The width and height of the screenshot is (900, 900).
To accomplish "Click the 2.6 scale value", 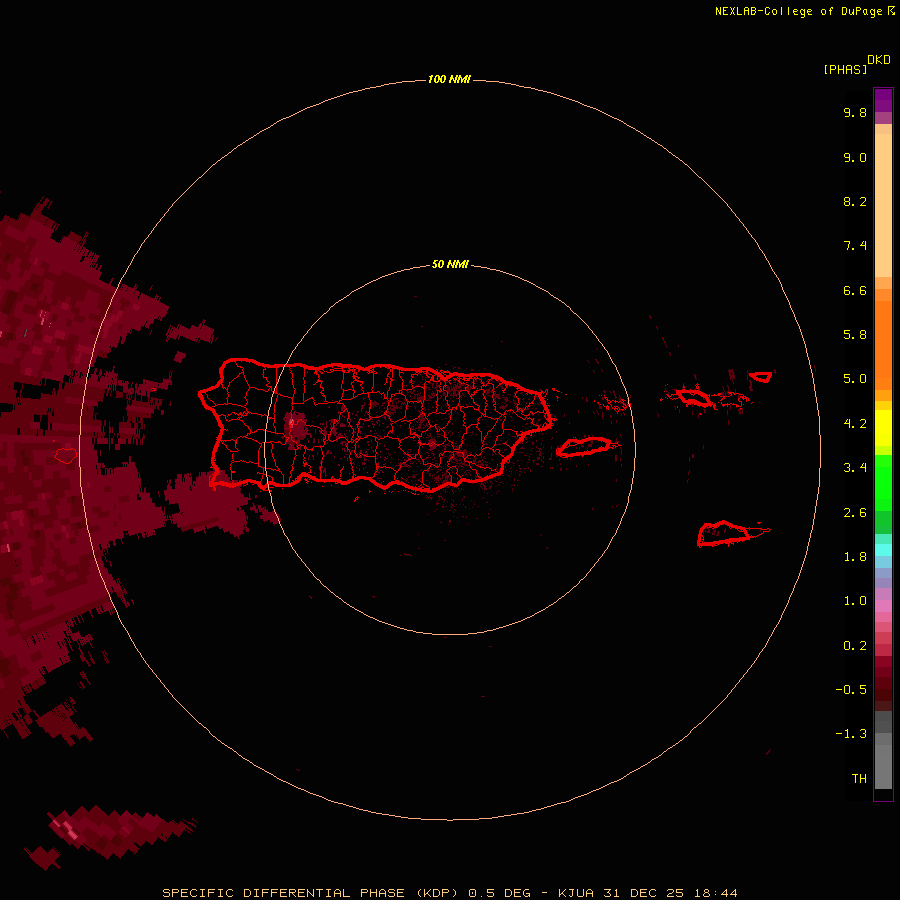I will point(855,513).
